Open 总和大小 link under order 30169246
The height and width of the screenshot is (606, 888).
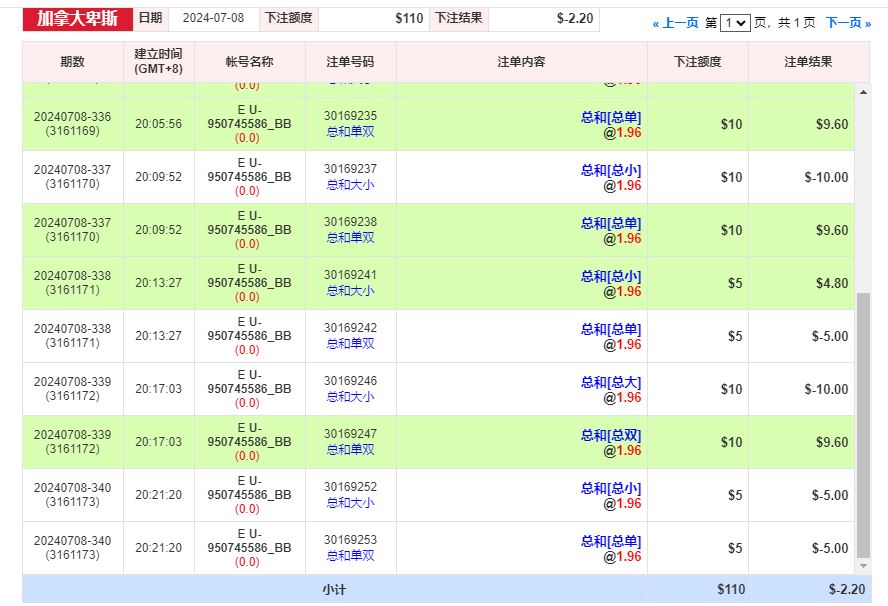coord(350,397)
